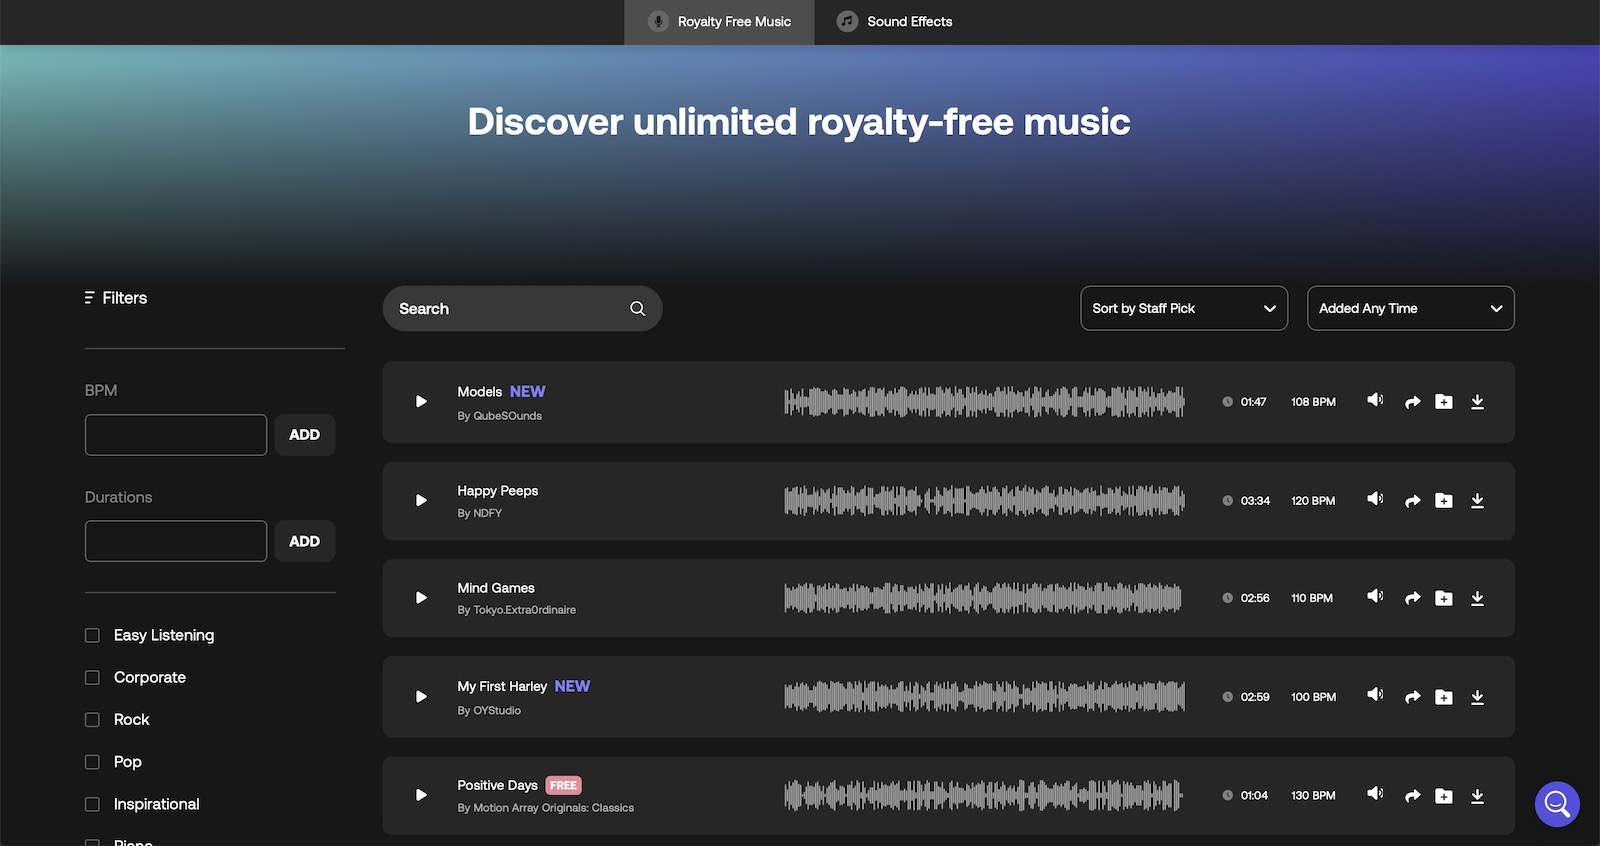Play the Positive Days track
1600x846 pixels.
click(421, 795)
